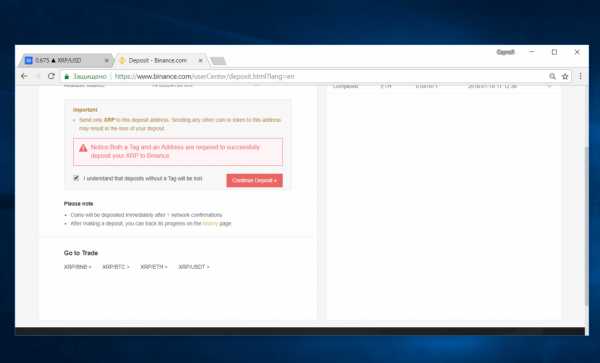Minimize the Chrome window
The image size is (600, 363).
532,52
